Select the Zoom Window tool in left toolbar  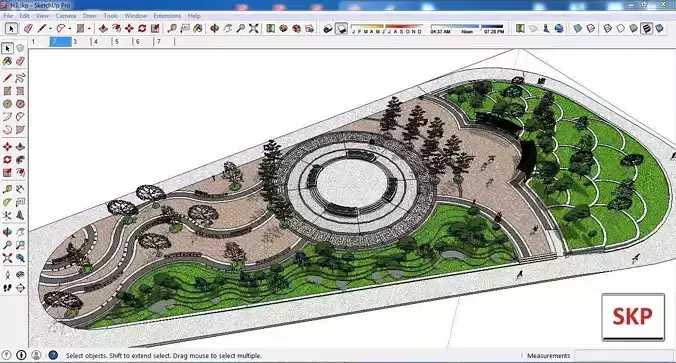click(20, 245)
